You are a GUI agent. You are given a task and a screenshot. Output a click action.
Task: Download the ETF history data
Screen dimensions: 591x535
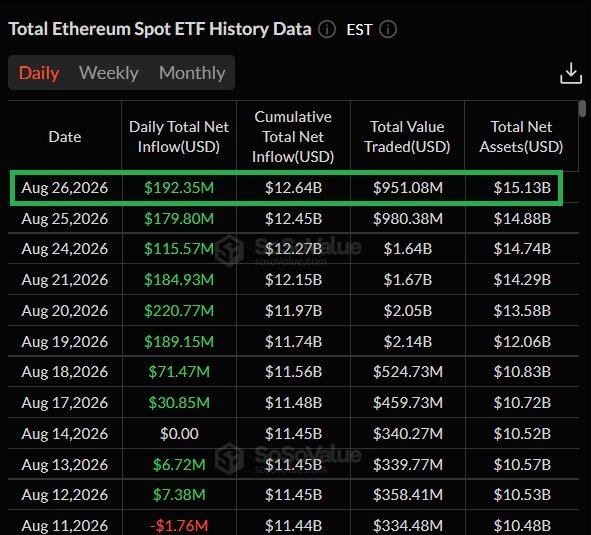[571, 73]
